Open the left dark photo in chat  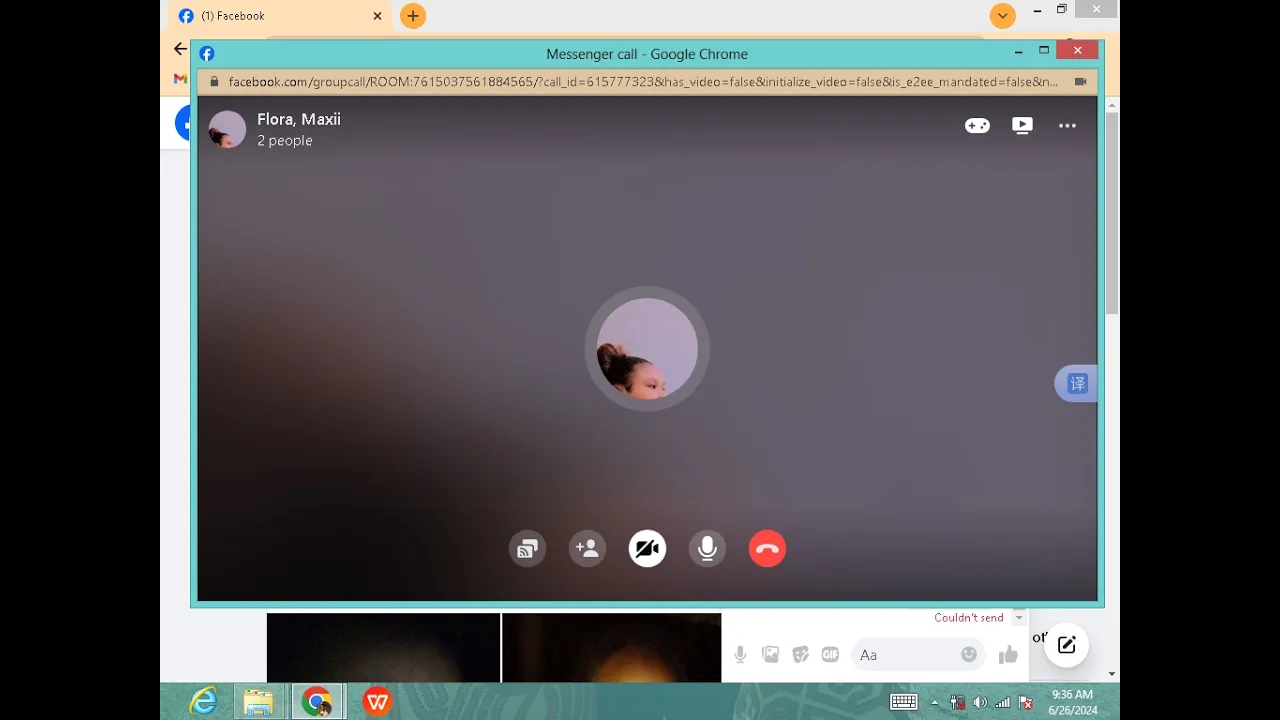click(x=383, y=648)
